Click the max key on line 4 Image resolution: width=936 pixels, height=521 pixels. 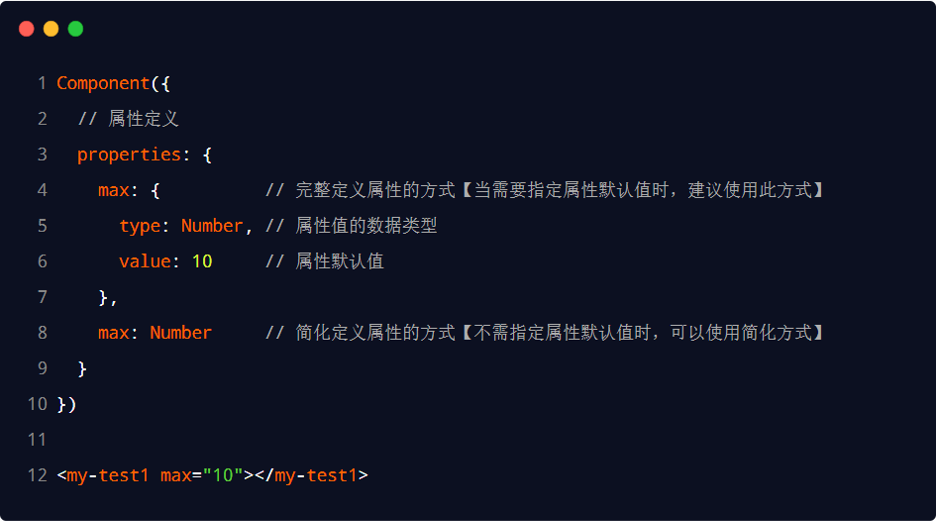(113, 190)
